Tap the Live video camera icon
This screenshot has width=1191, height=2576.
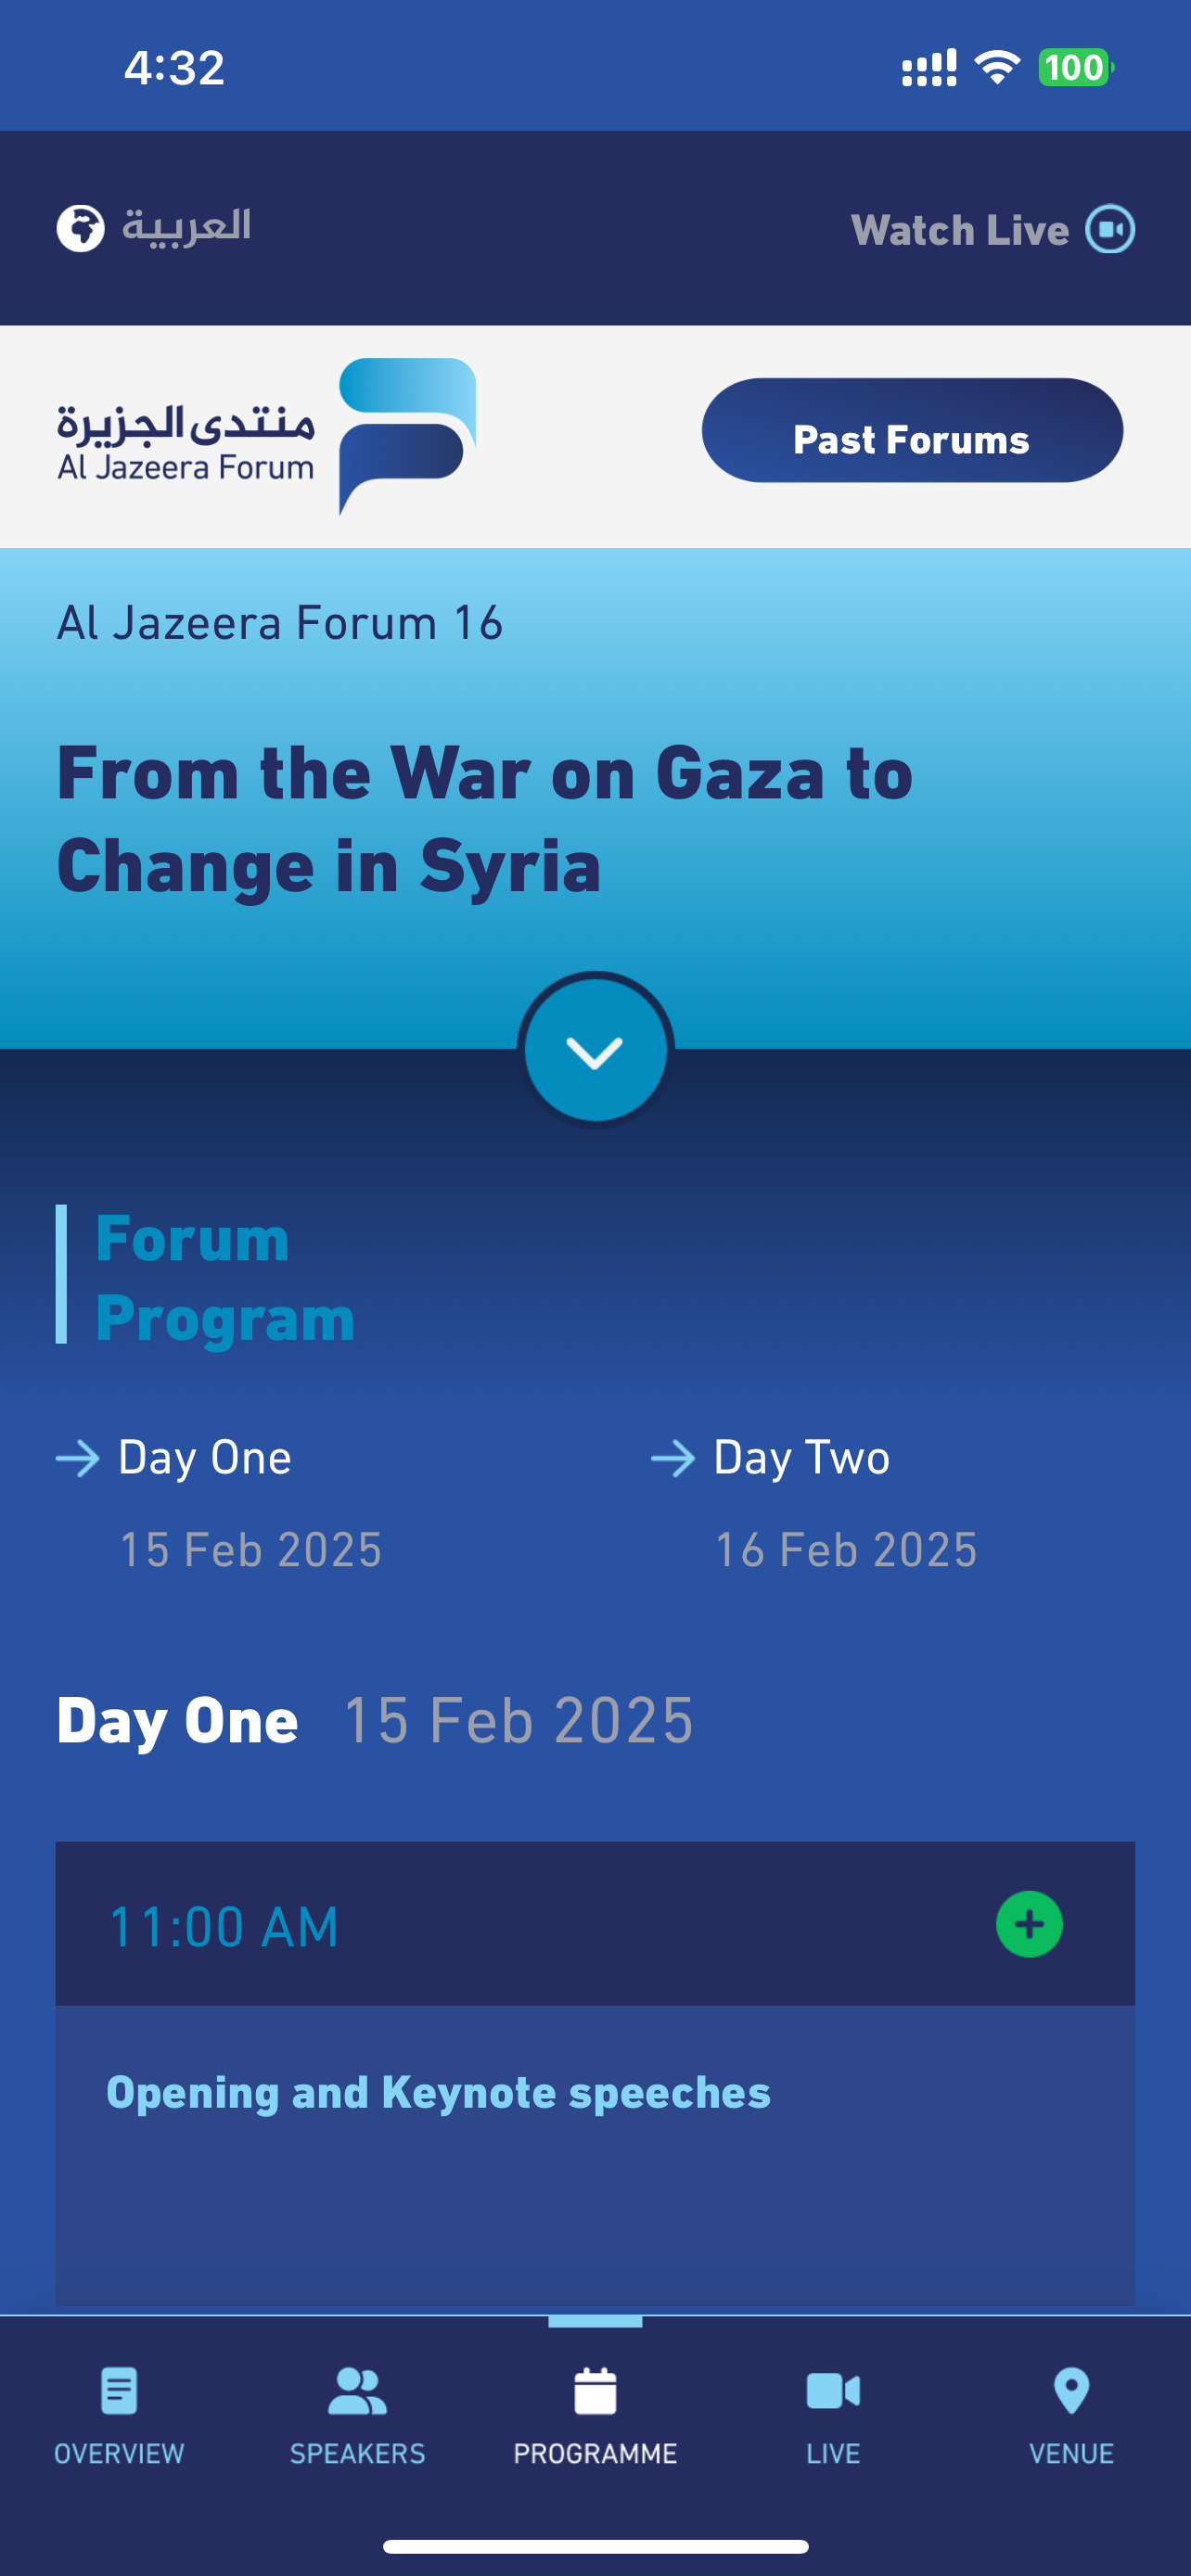pos(833,2391)
